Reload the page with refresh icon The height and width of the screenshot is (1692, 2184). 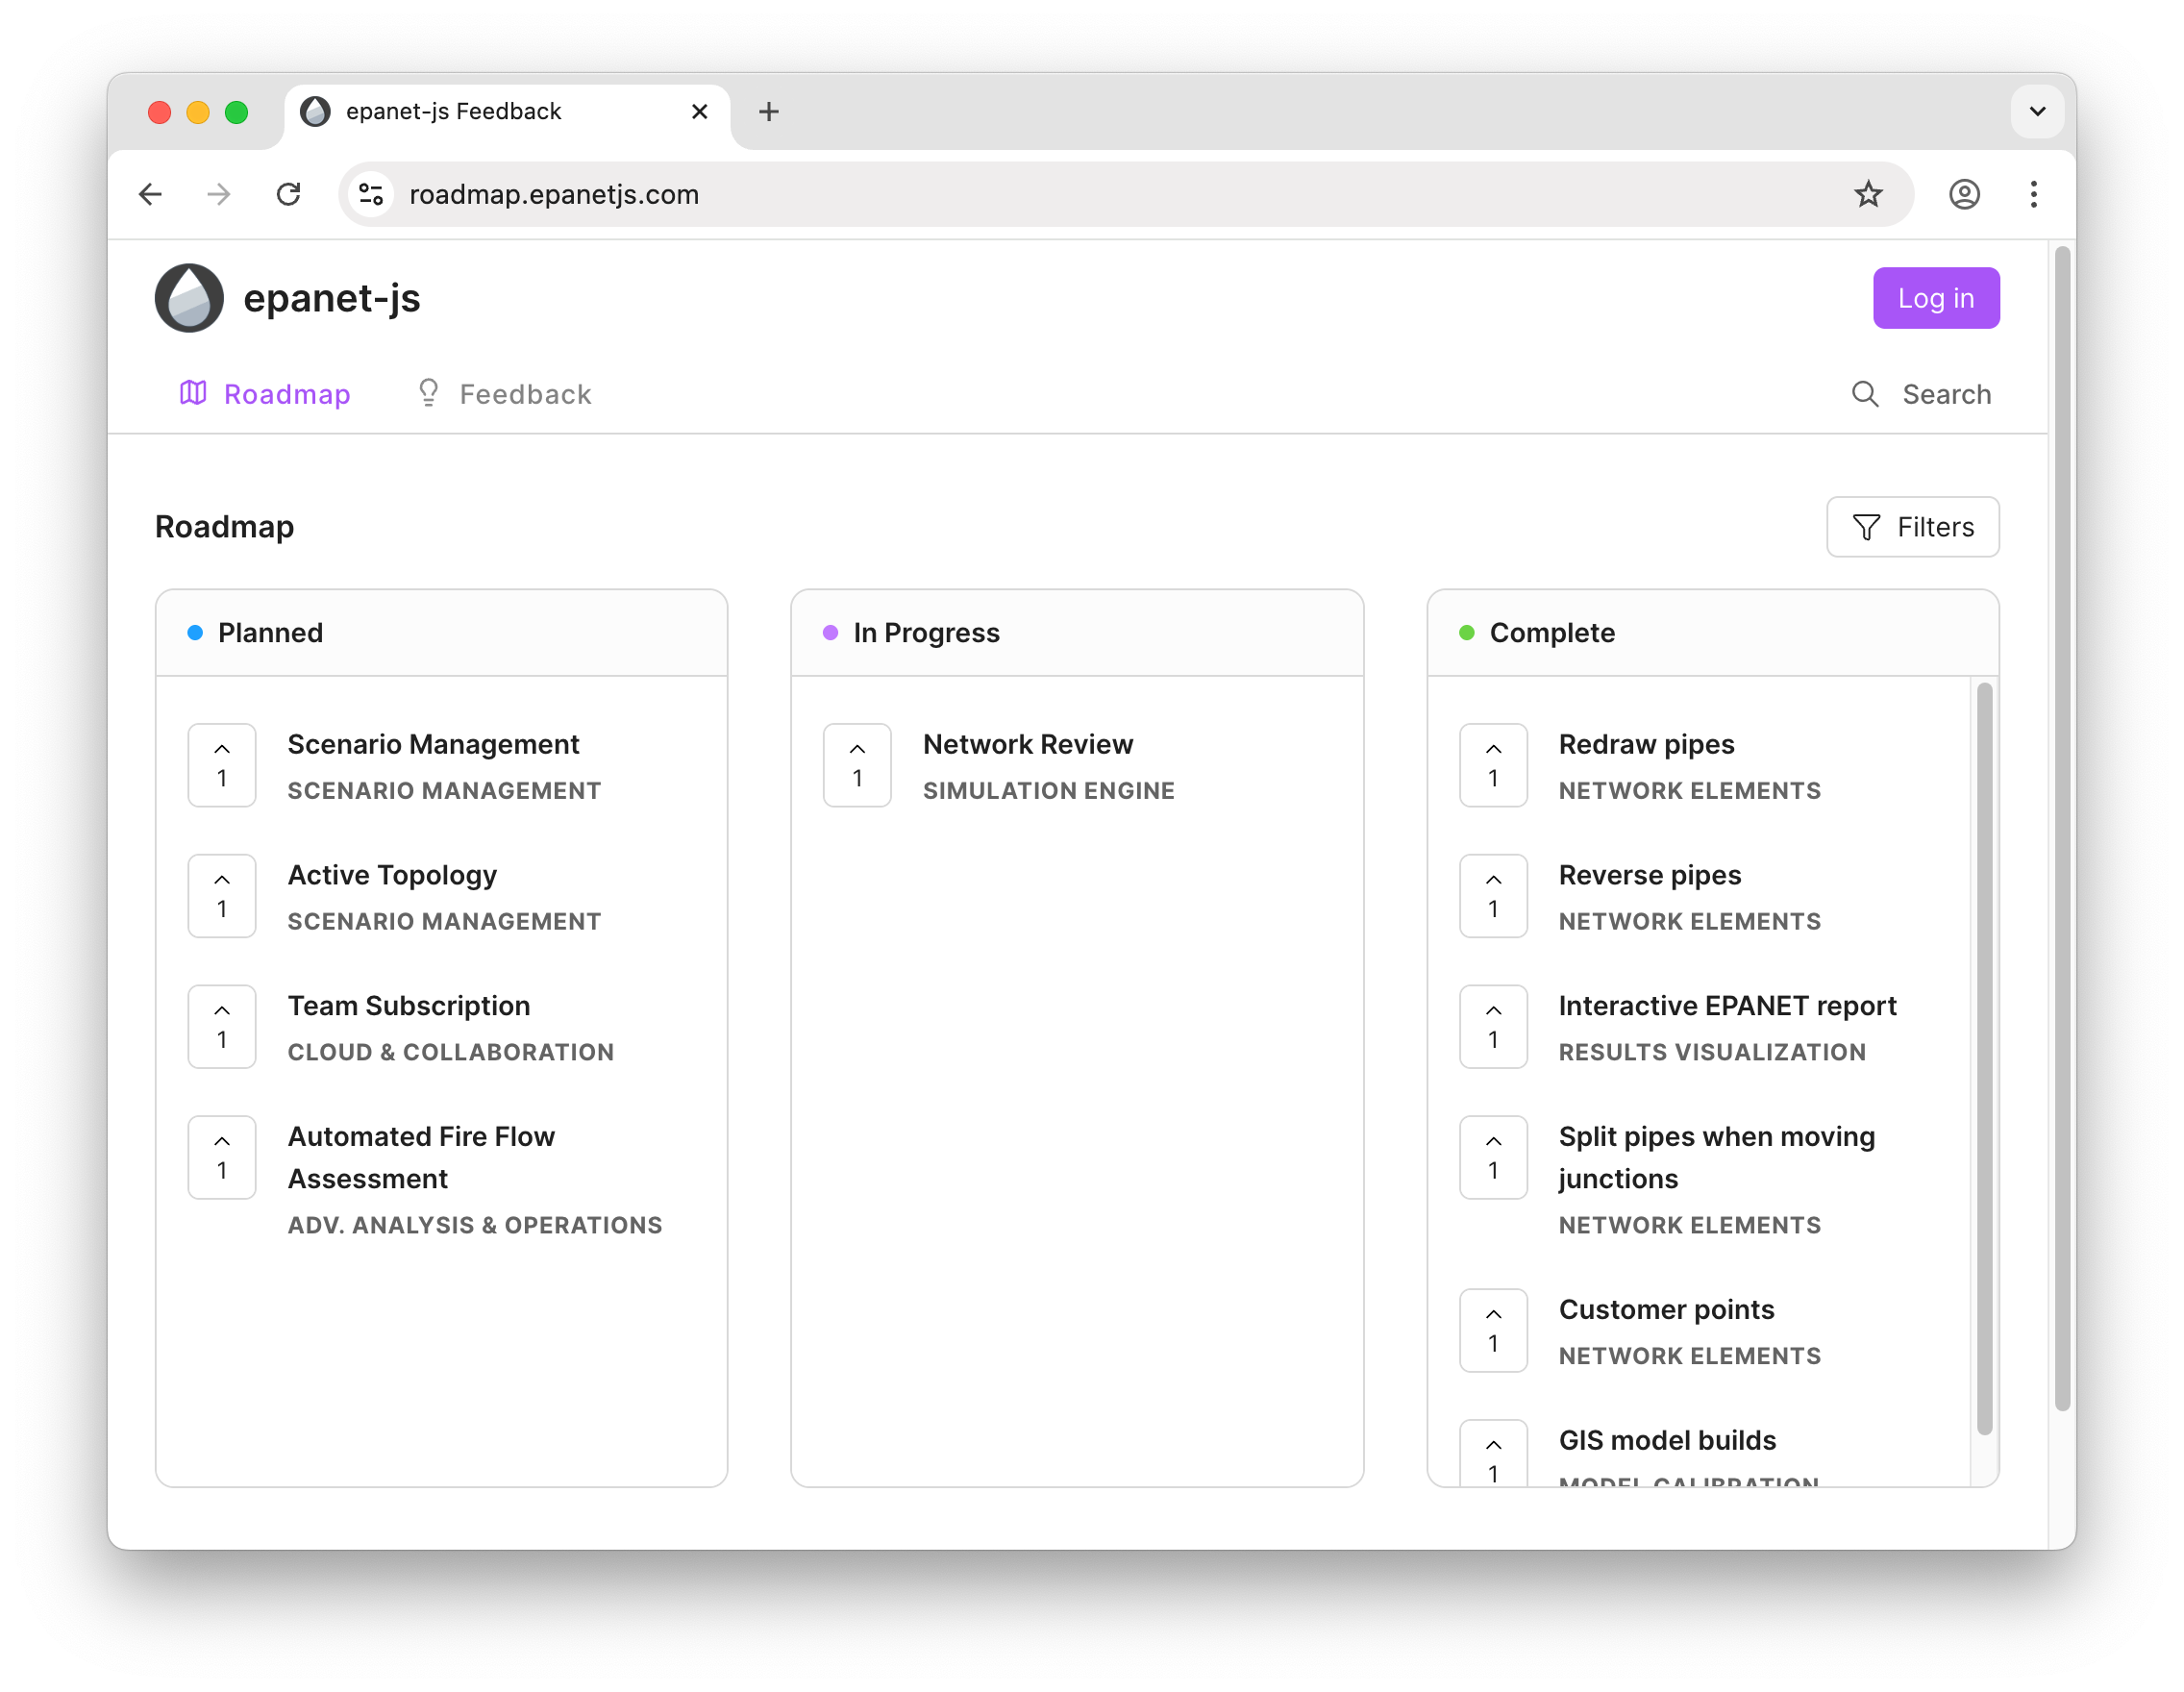click(x=289, y=194)
